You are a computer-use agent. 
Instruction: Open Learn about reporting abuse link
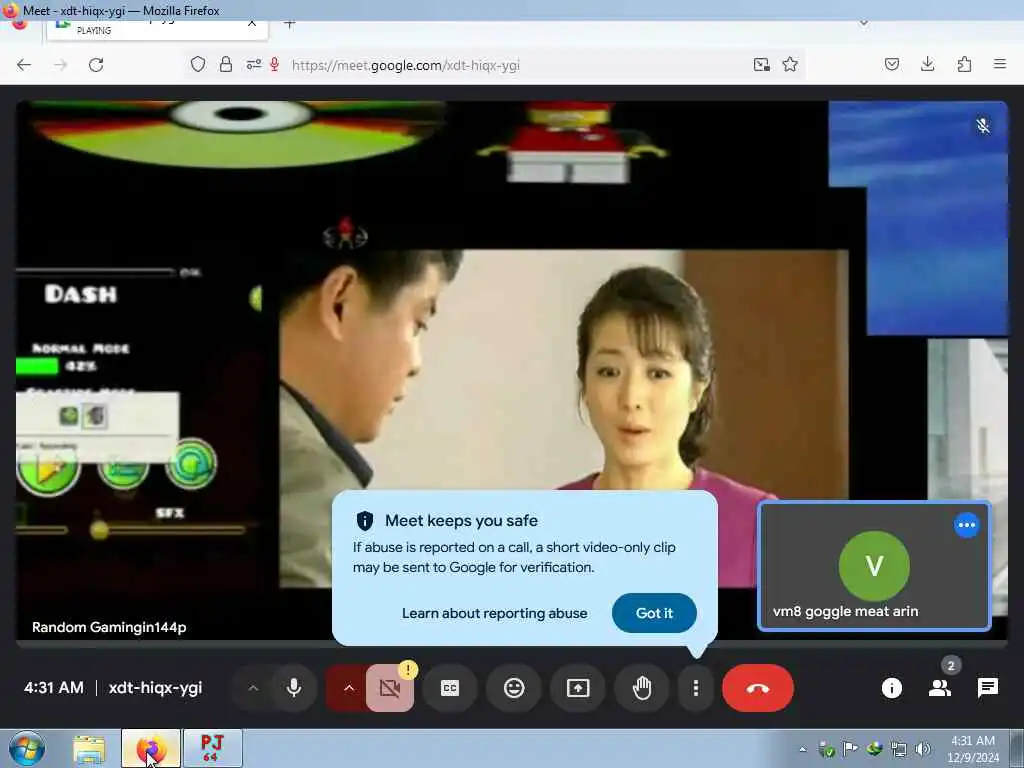coord(494,613)
